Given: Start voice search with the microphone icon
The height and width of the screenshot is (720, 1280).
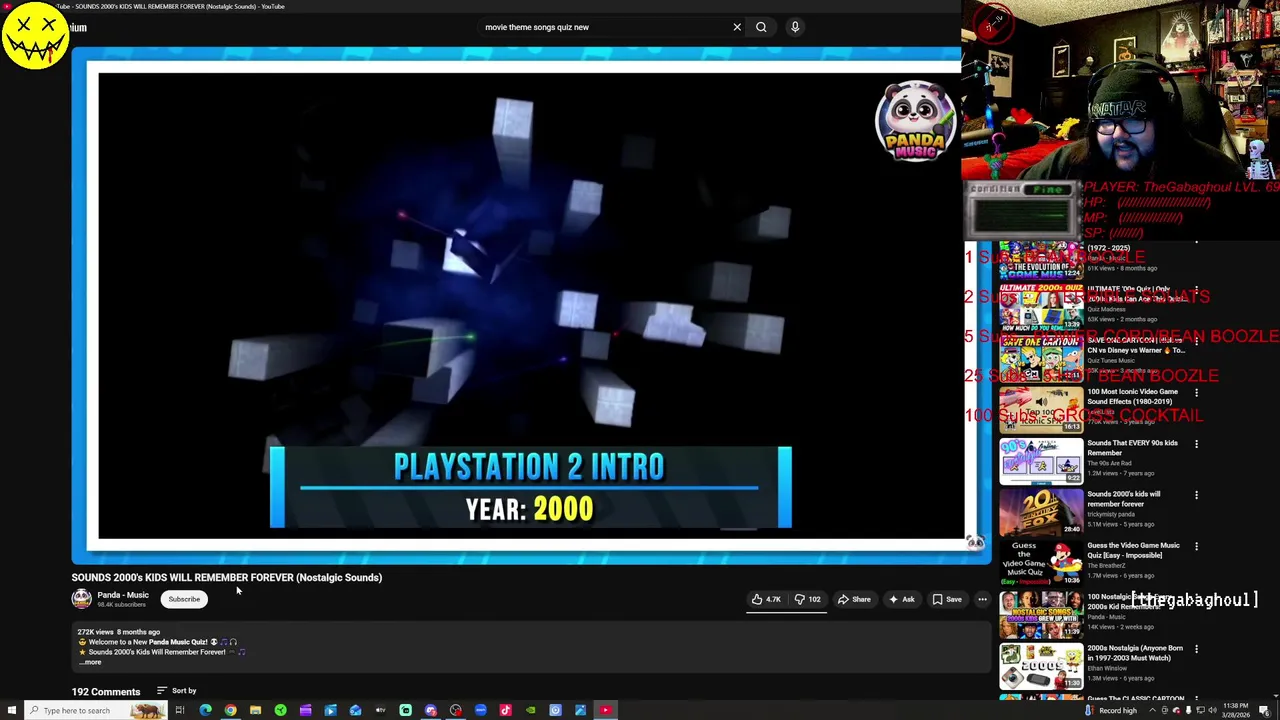Looking at the screenshot, I should pos(795,27).
